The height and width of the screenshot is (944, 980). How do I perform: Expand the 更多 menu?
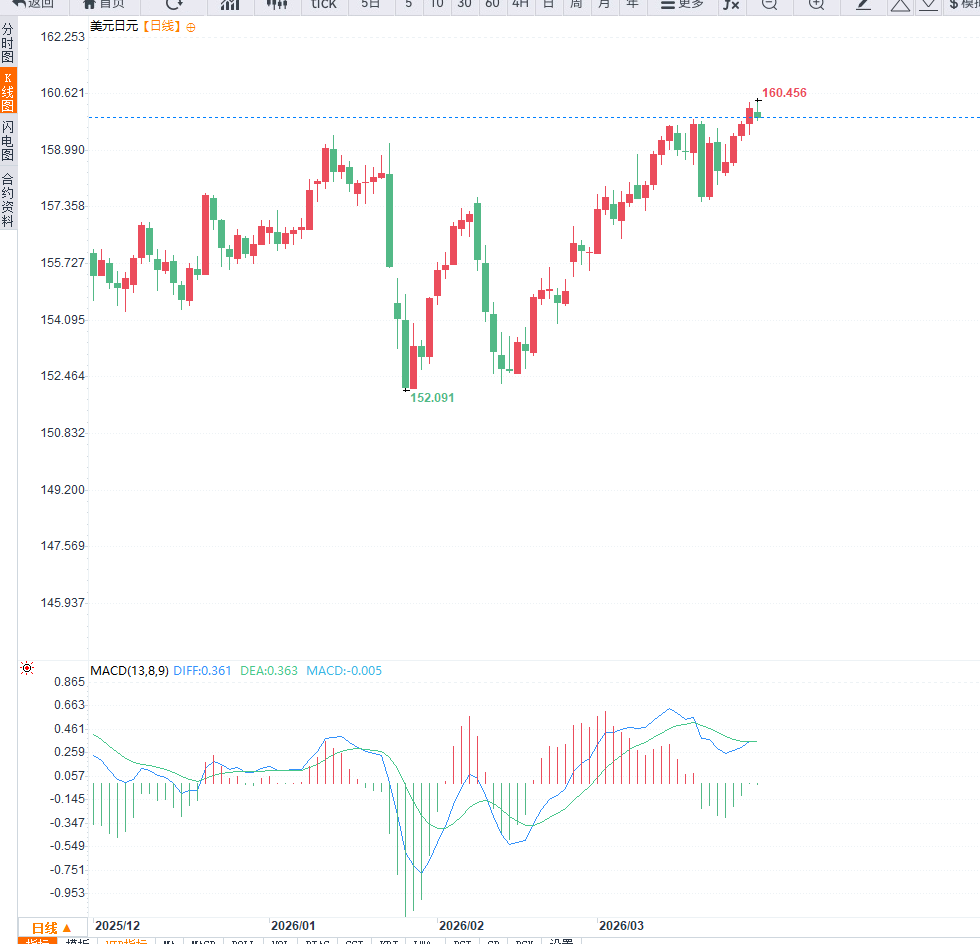(x=682, y=4)
